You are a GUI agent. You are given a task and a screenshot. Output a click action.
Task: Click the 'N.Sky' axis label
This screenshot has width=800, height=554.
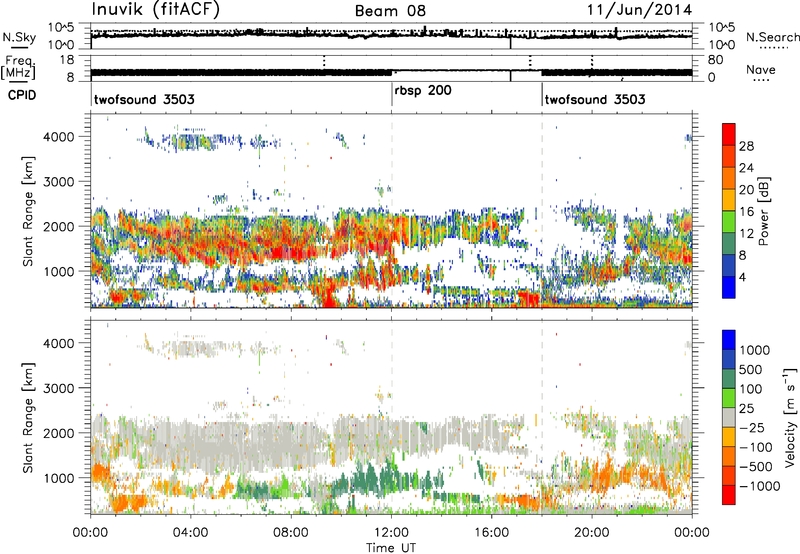pyautogui.click(x=19, y=37)
